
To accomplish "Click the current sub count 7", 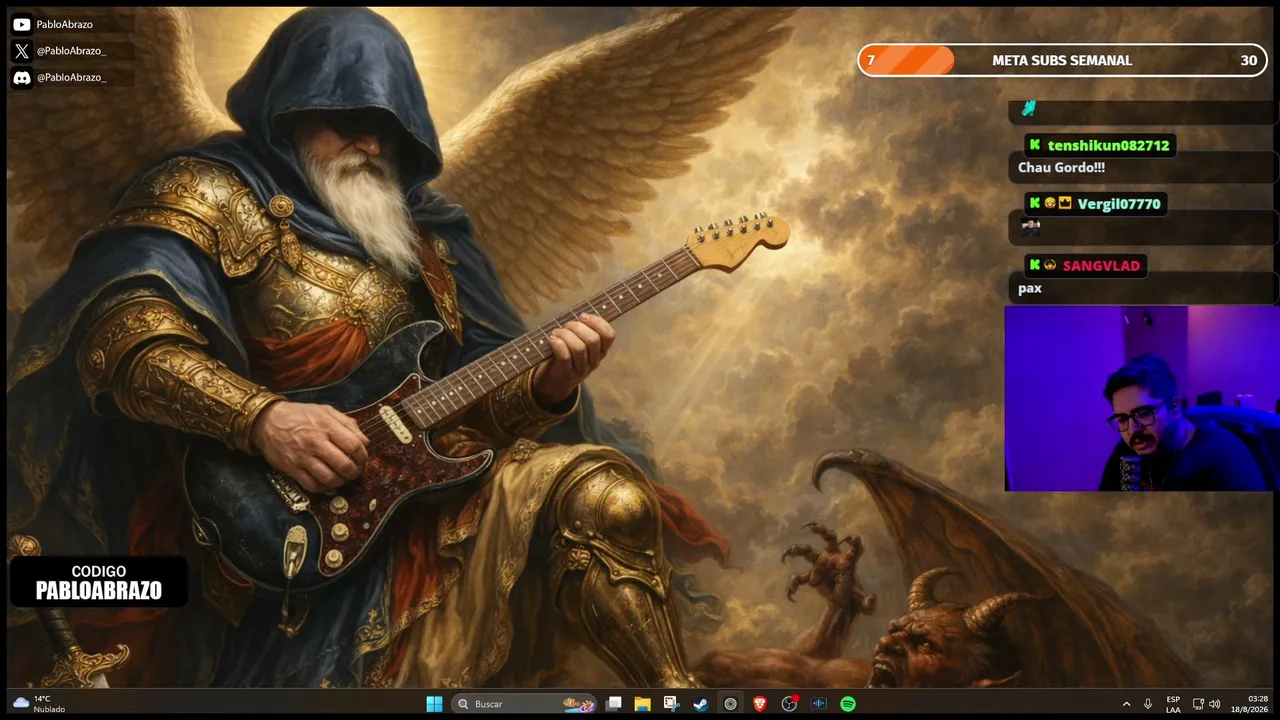I will click(x=871, y=60).
